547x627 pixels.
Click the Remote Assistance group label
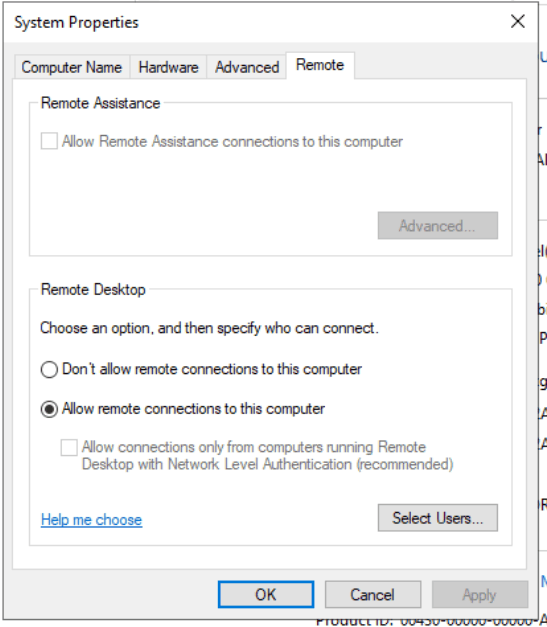click(100, 103)
